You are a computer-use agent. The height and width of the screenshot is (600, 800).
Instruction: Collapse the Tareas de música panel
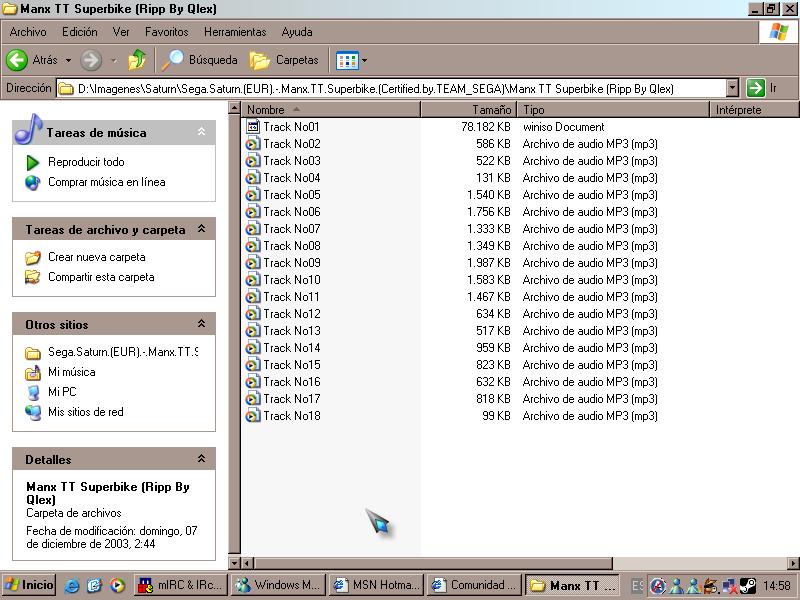point(202,132)
